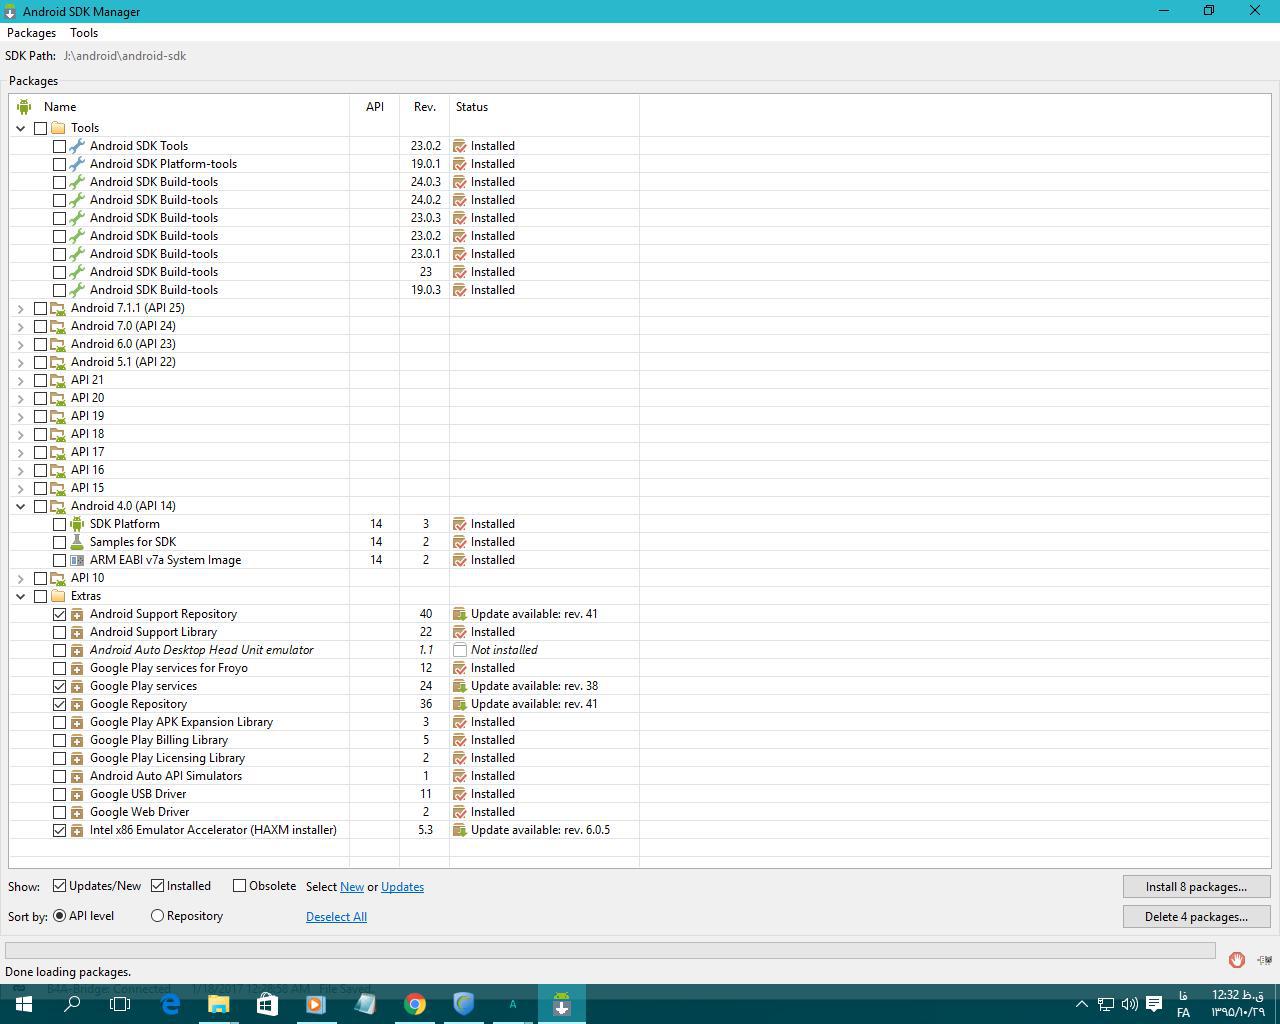Enable the Obsolete checkbox
Screen dimensions: 1280x1024
240,886
